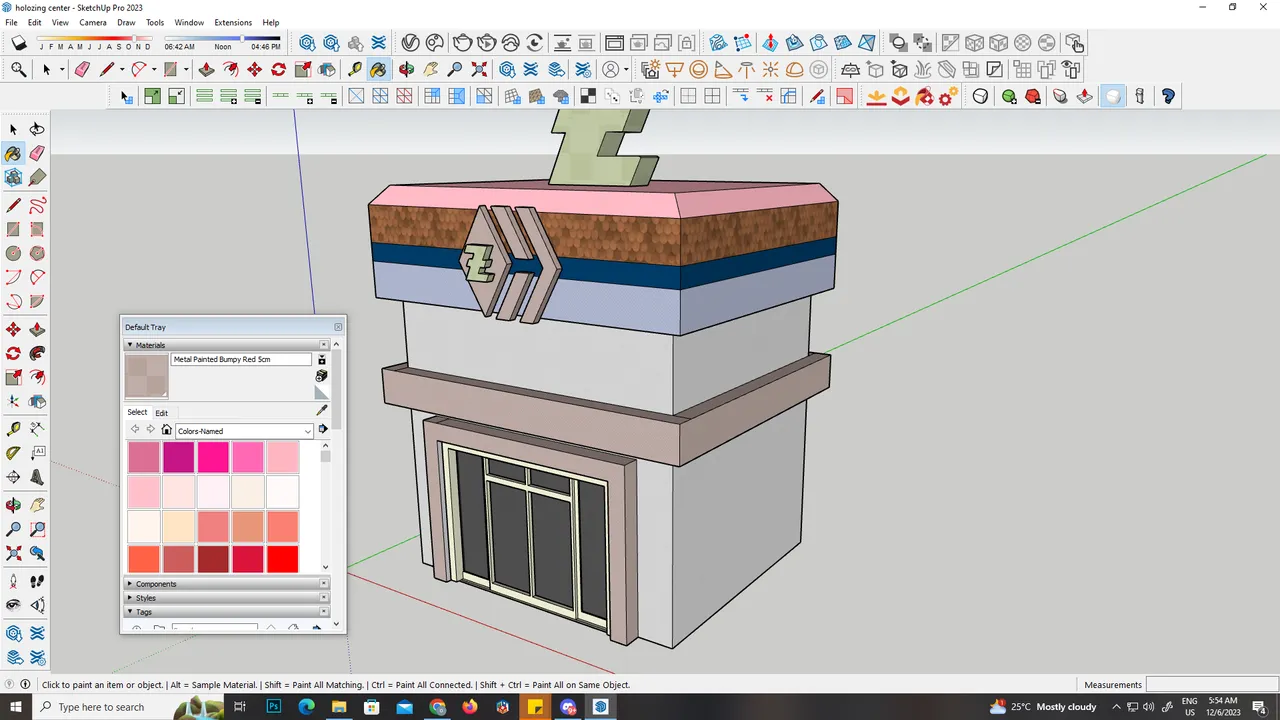
Task: Activate the Push/Pull tool in left toolbar
Action: tap(37, 329)
